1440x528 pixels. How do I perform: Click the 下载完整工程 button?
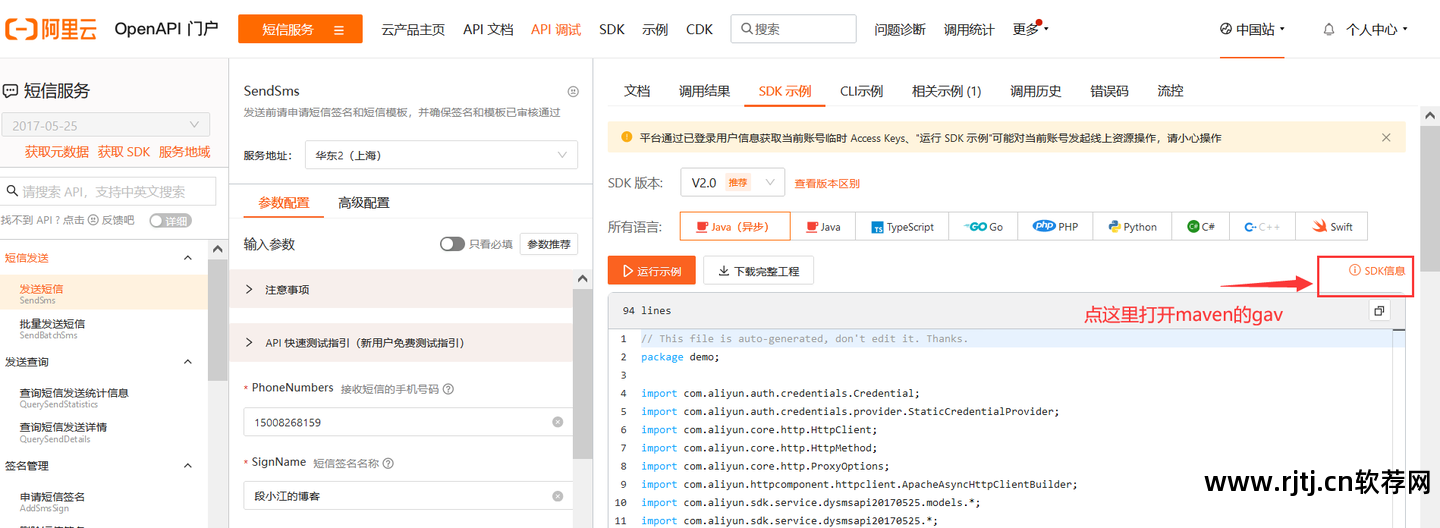tap(758, 270)
